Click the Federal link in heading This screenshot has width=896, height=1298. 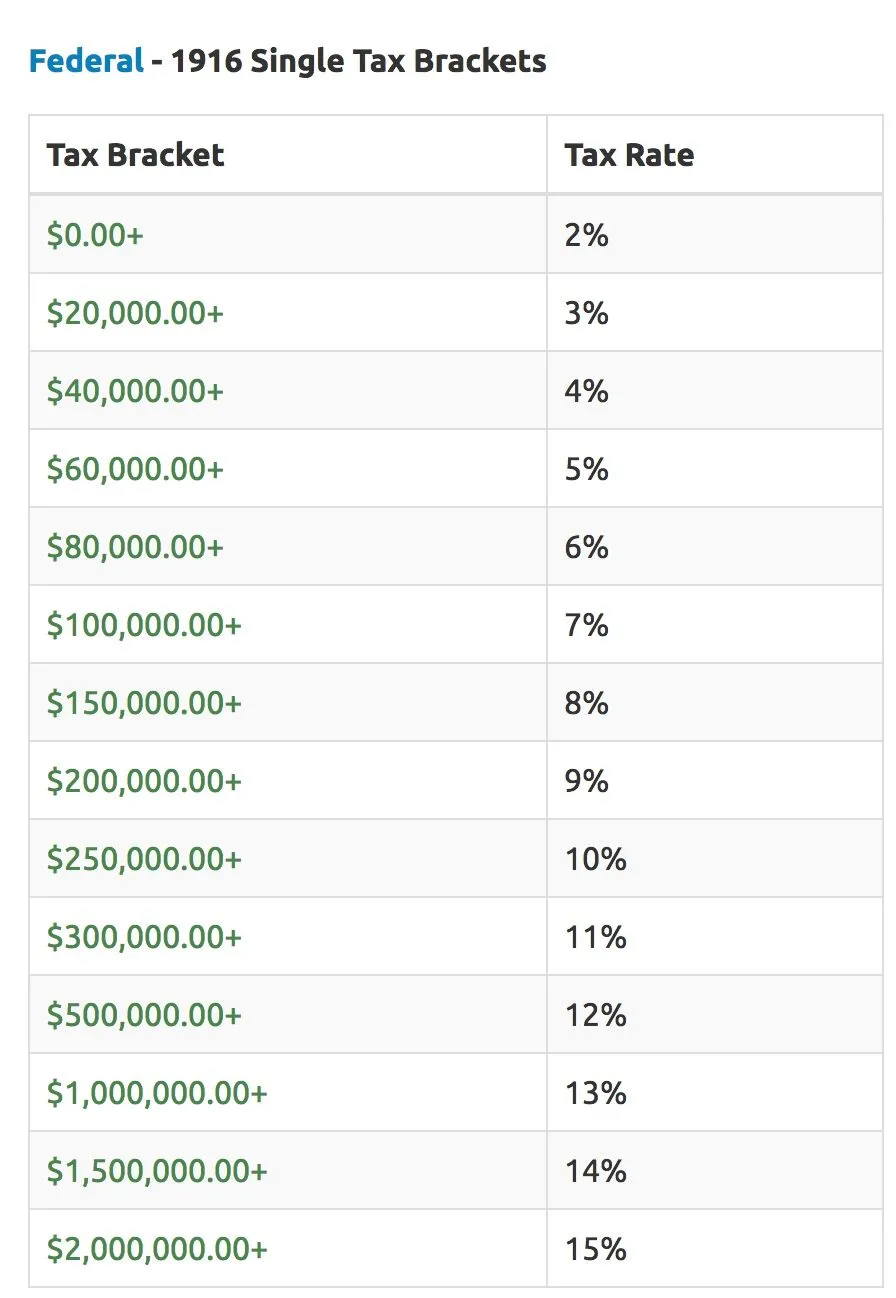(86, 62)
